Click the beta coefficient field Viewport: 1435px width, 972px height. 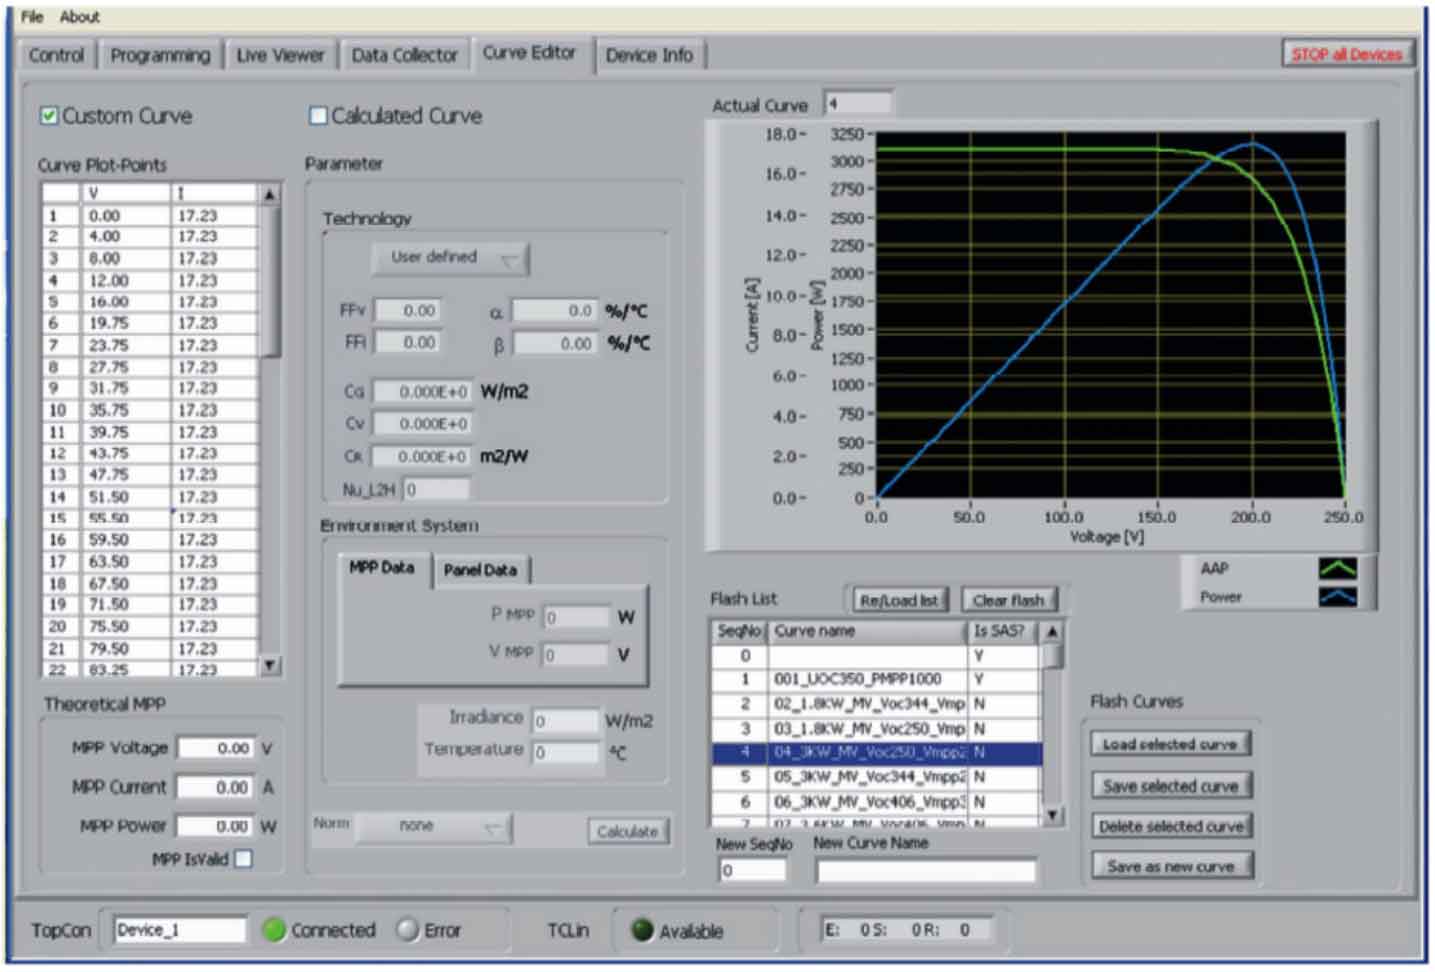pyautogui.click(x=555, y=343)
